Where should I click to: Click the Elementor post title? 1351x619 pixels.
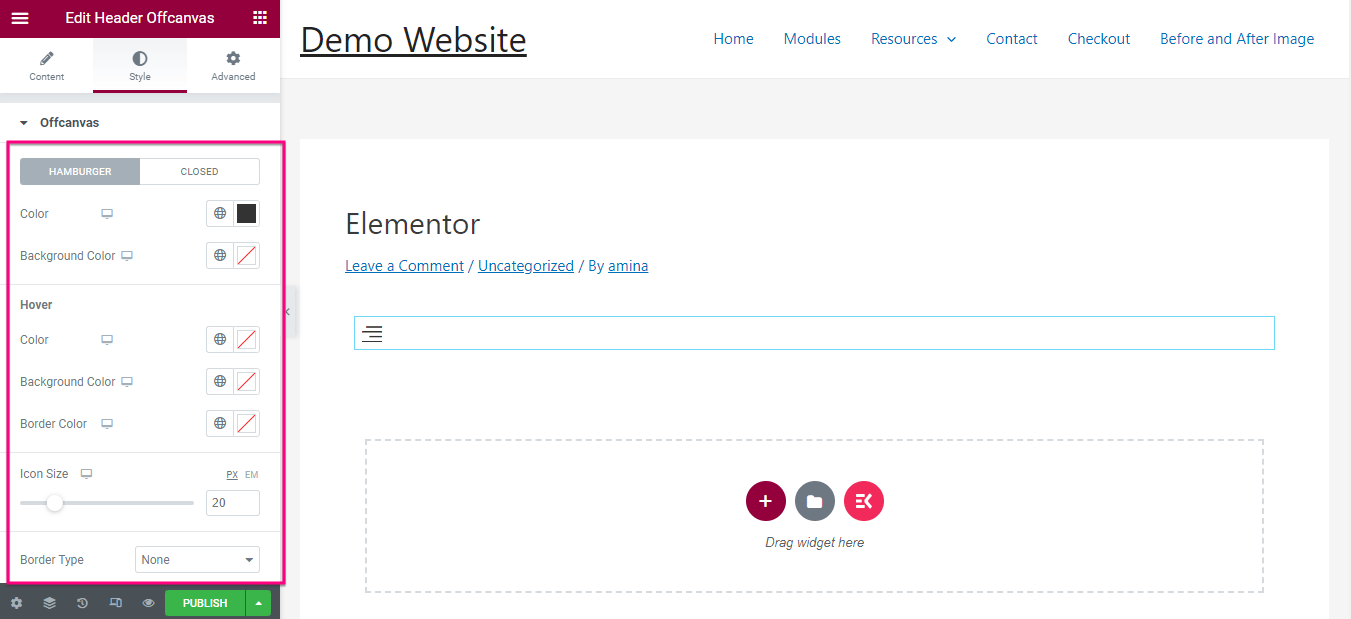(x=413, y=224)
